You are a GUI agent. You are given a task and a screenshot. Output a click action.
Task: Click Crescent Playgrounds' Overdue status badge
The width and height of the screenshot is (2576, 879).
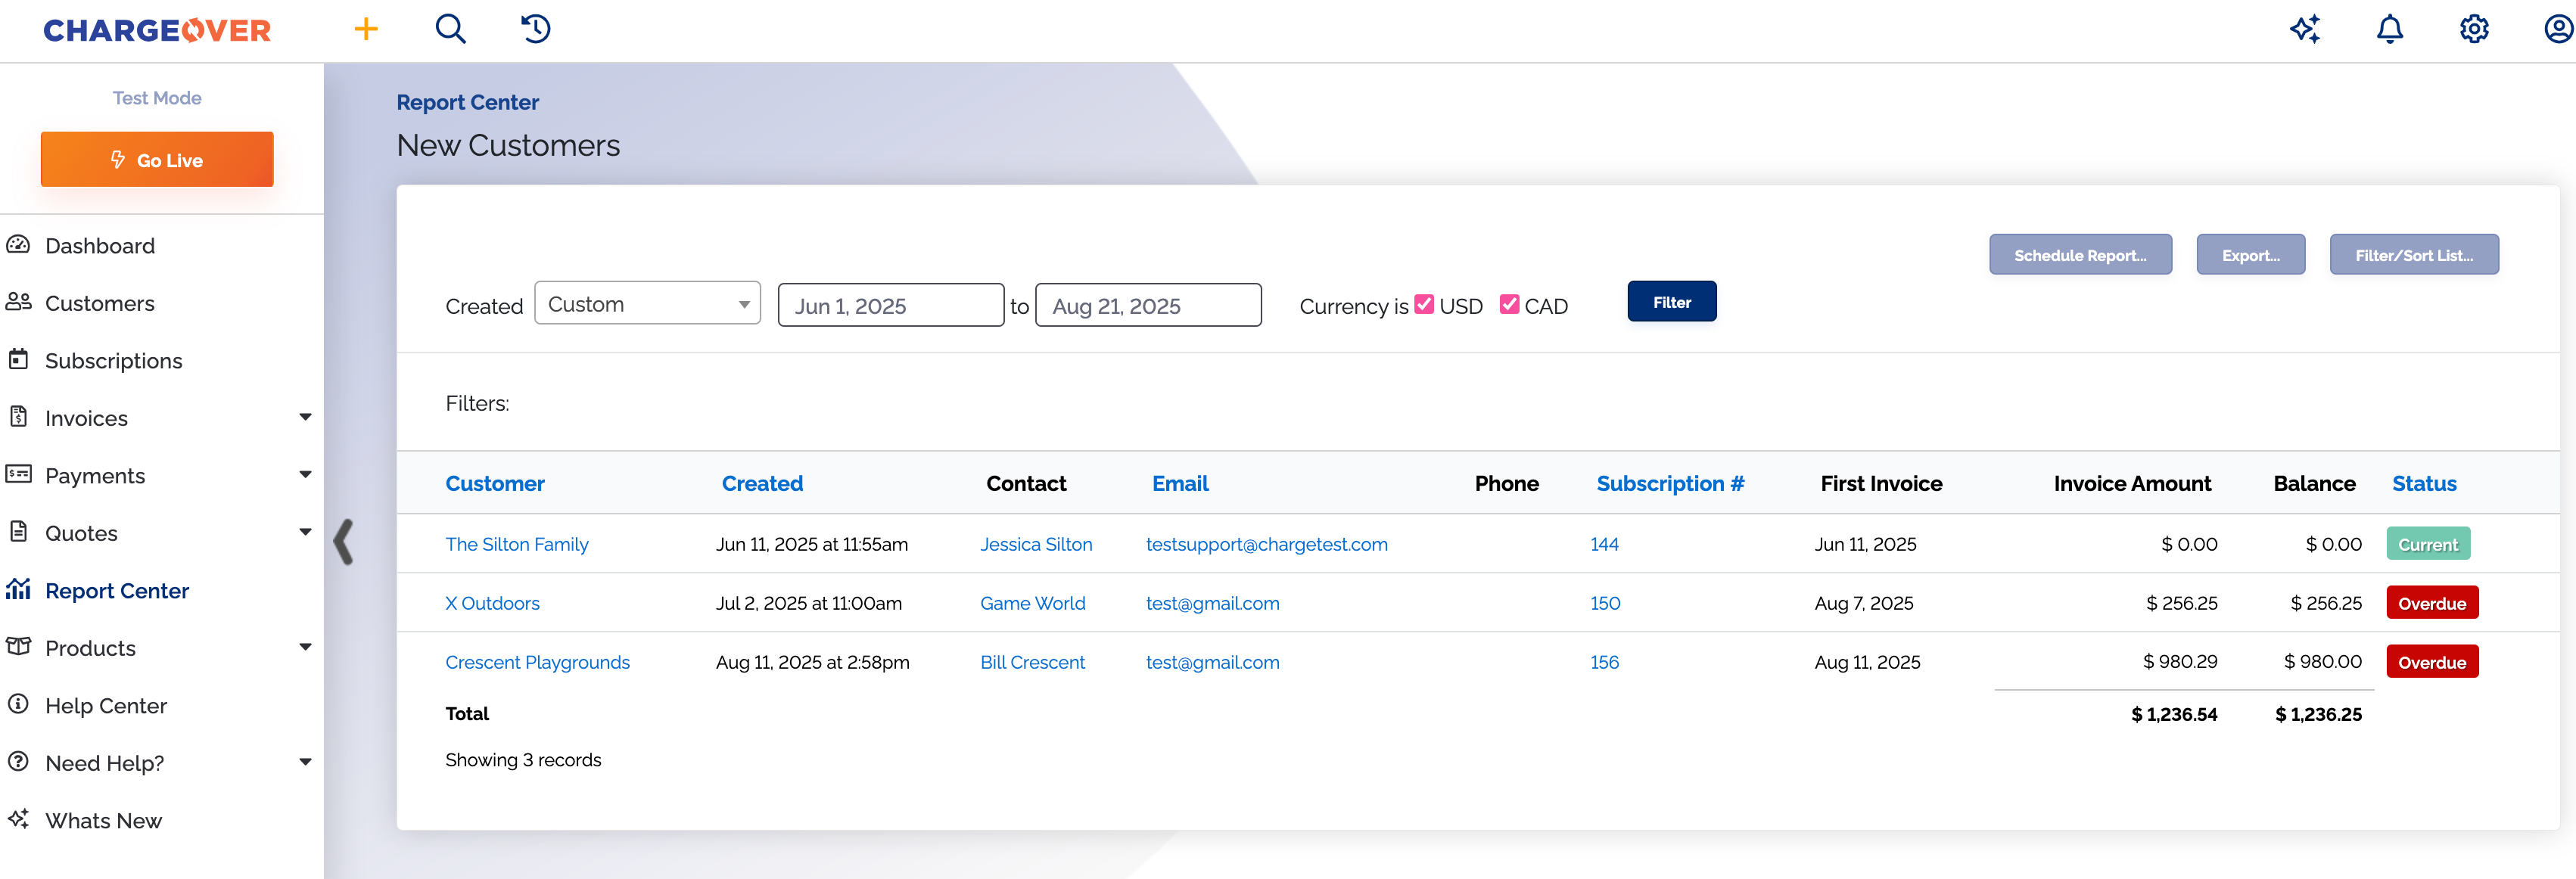pyautogui.click(x=2432, y=662)
